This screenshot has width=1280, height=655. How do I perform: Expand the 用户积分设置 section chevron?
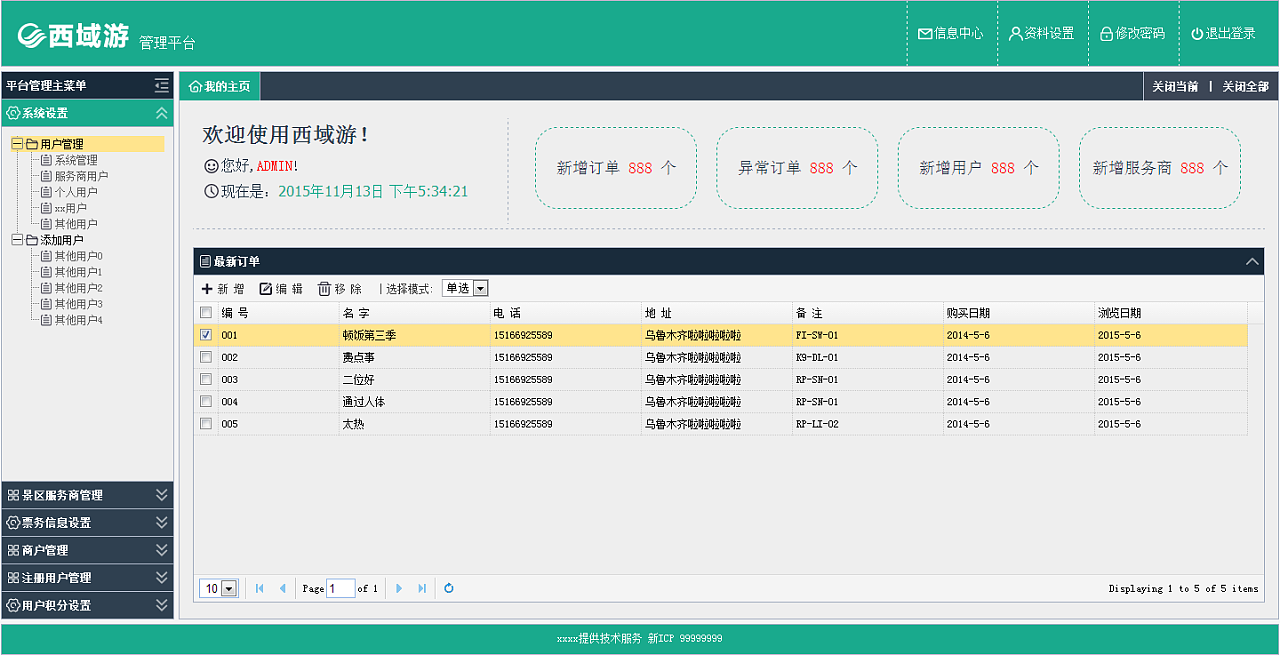pos(162,605)
